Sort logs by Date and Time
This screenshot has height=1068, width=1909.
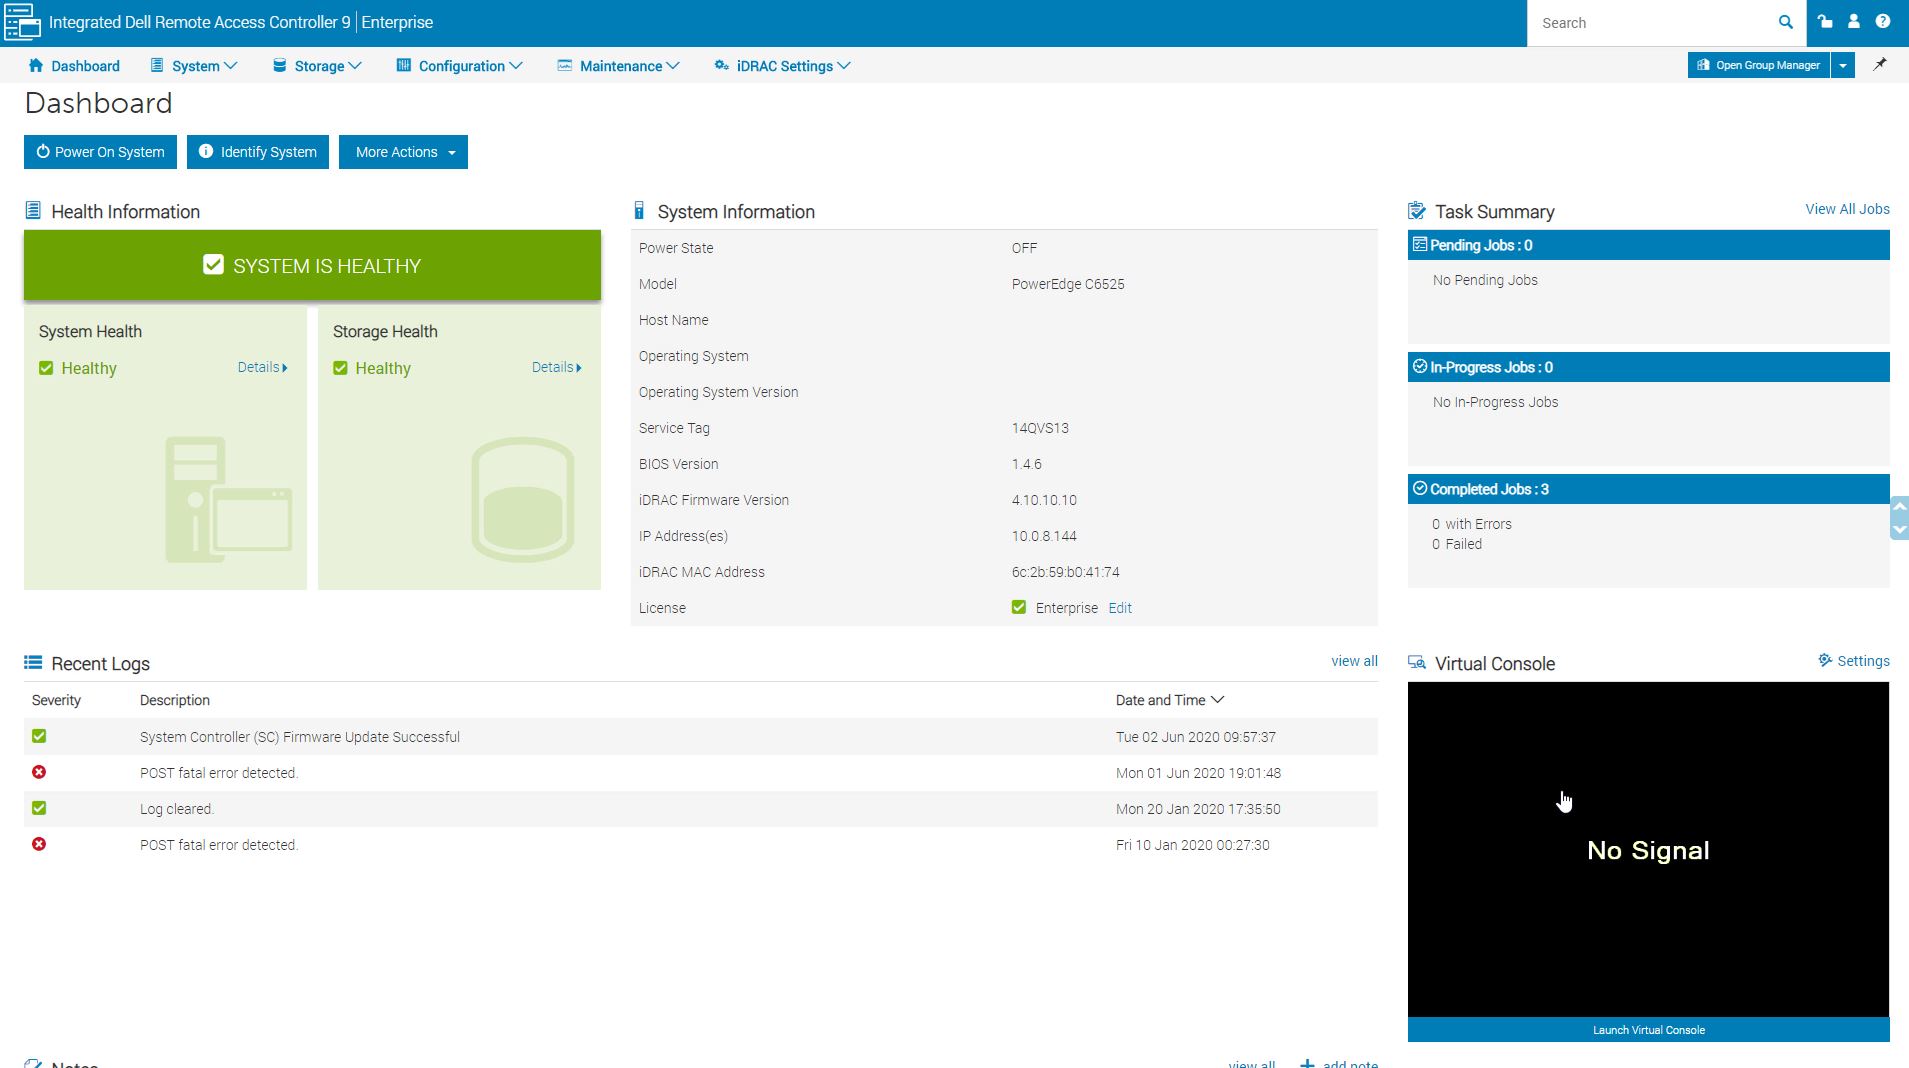pyautogui.click(x=1169, y=700)
